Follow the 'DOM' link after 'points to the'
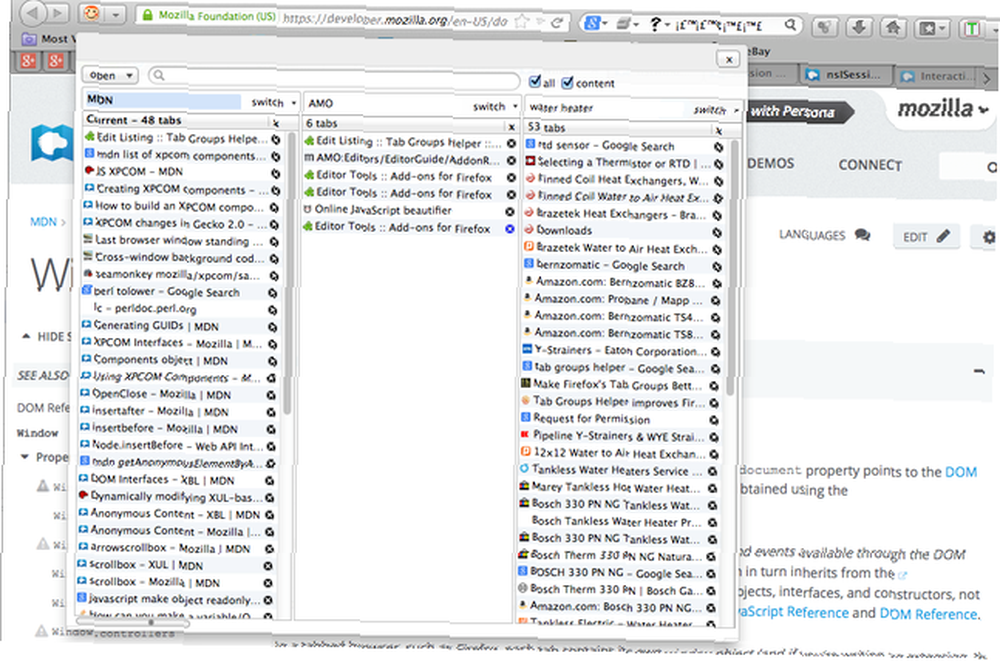This screenshot has width=1000, height=661. pos(960,472)
